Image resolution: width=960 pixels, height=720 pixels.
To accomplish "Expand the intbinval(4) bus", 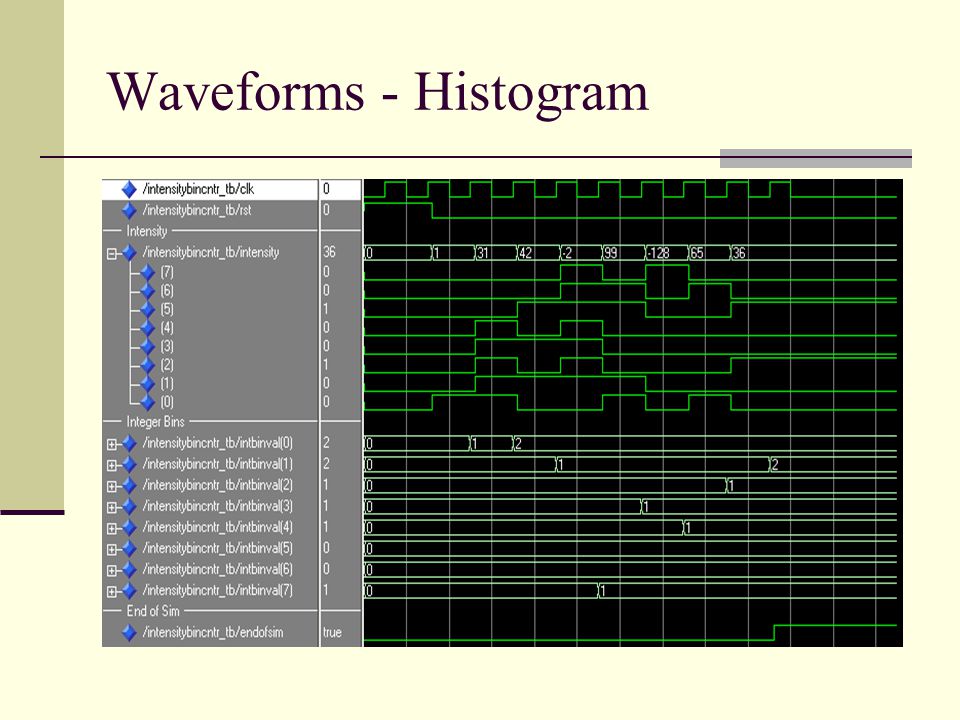I will click(111, 528).
